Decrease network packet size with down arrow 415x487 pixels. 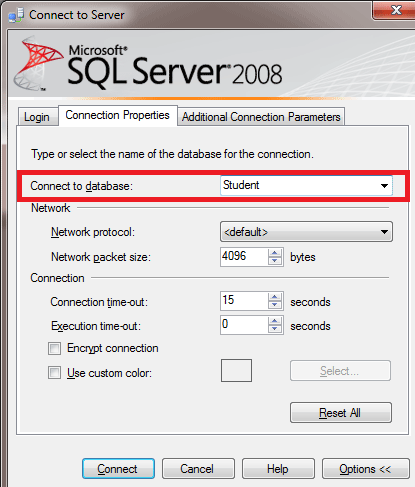tap(275, 261)
